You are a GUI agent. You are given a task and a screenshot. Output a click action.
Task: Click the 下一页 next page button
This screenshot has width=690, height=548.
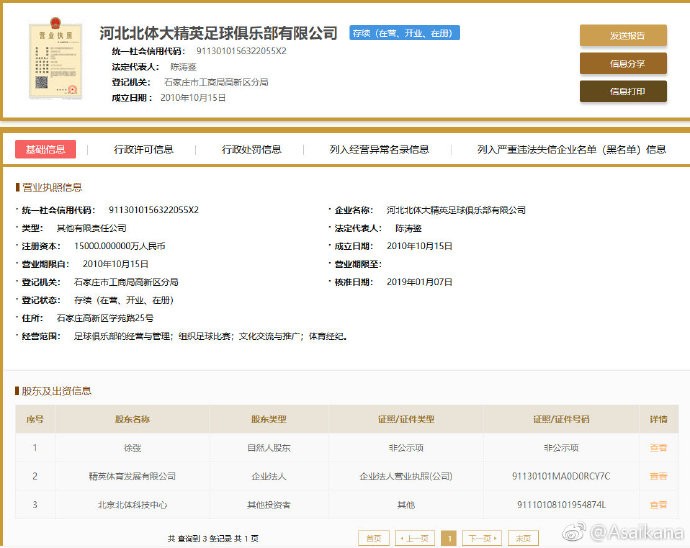(x=483, y=537)
